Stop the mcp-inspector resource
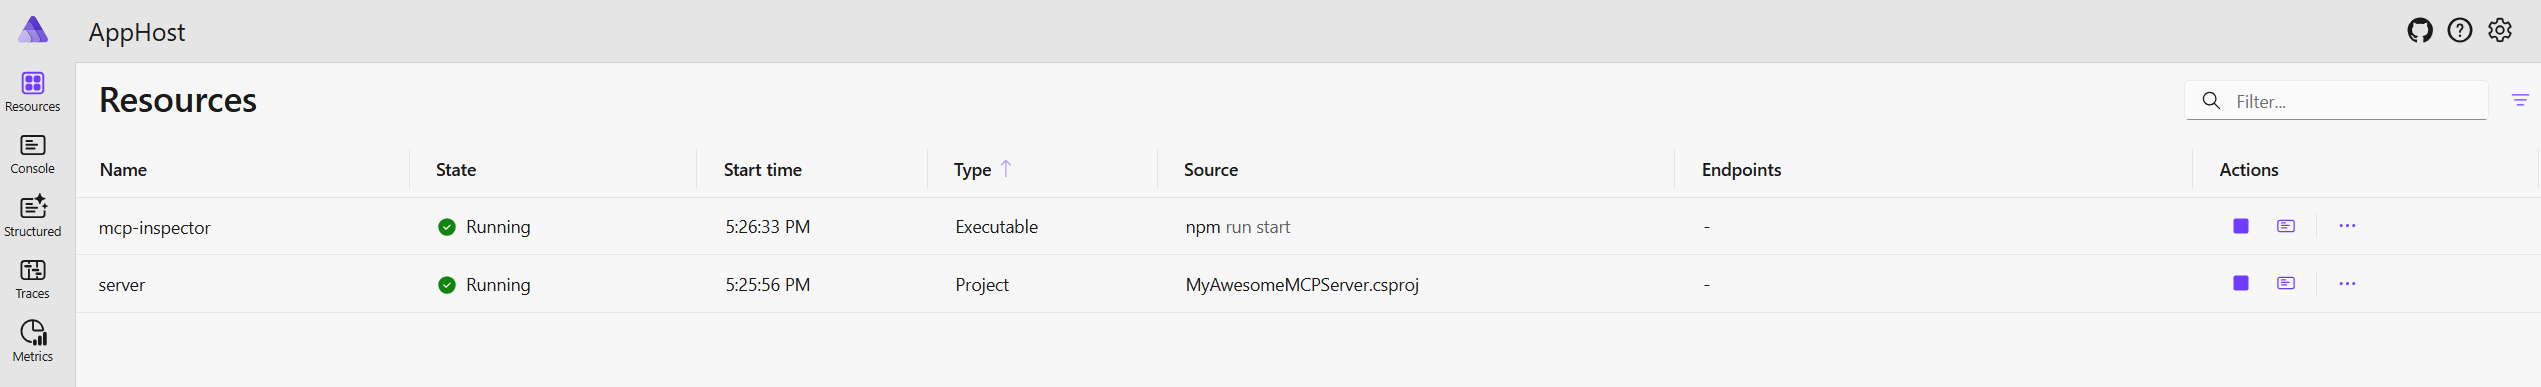Image resolution: width=2541 pixels, height=387 pixels. (2240, 226)
